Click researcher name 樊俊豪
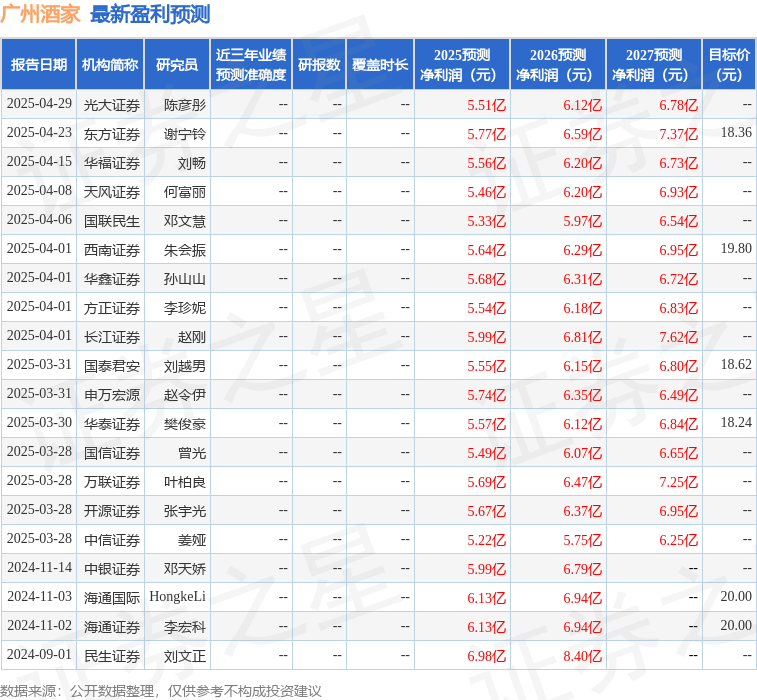The width and height of the screenshot is (757, 700). click(x=184, y=423)
